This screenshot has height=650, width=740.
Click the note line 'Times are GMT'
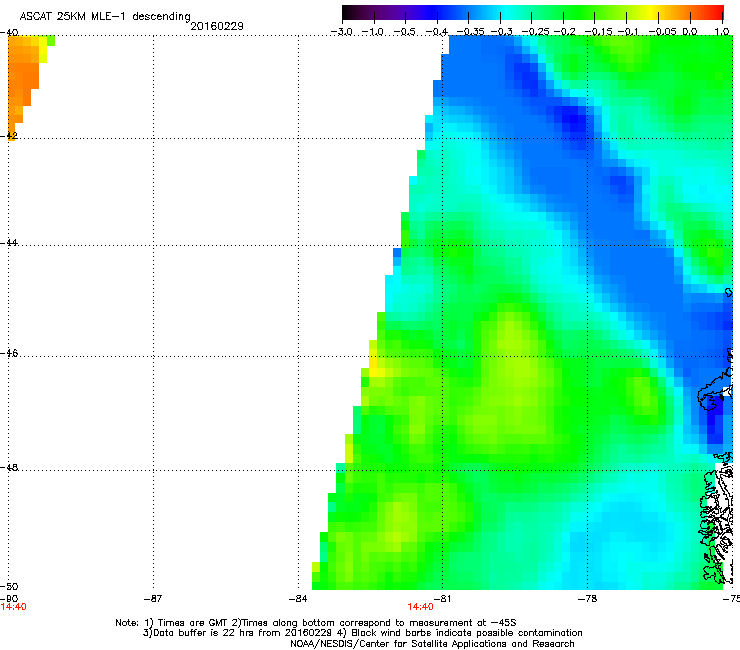(x=316, y=623)
